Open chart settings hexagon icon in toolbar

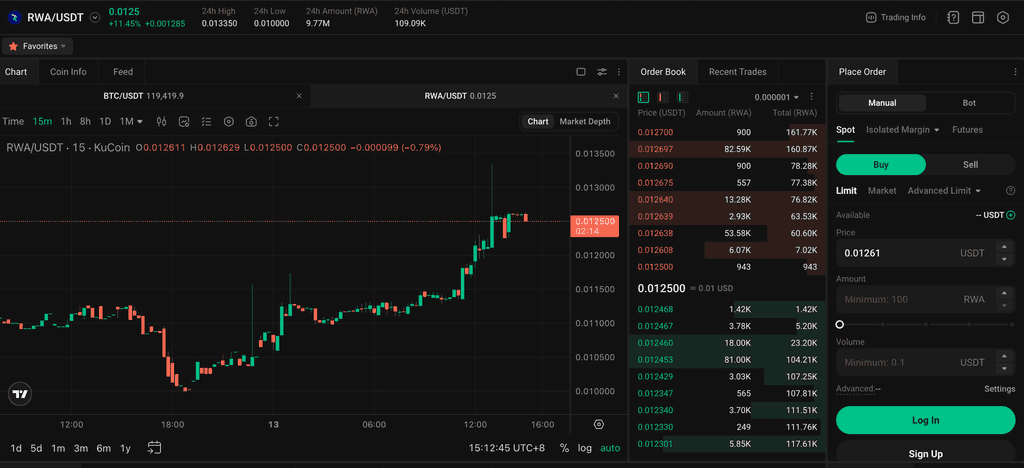coord(229,121)
